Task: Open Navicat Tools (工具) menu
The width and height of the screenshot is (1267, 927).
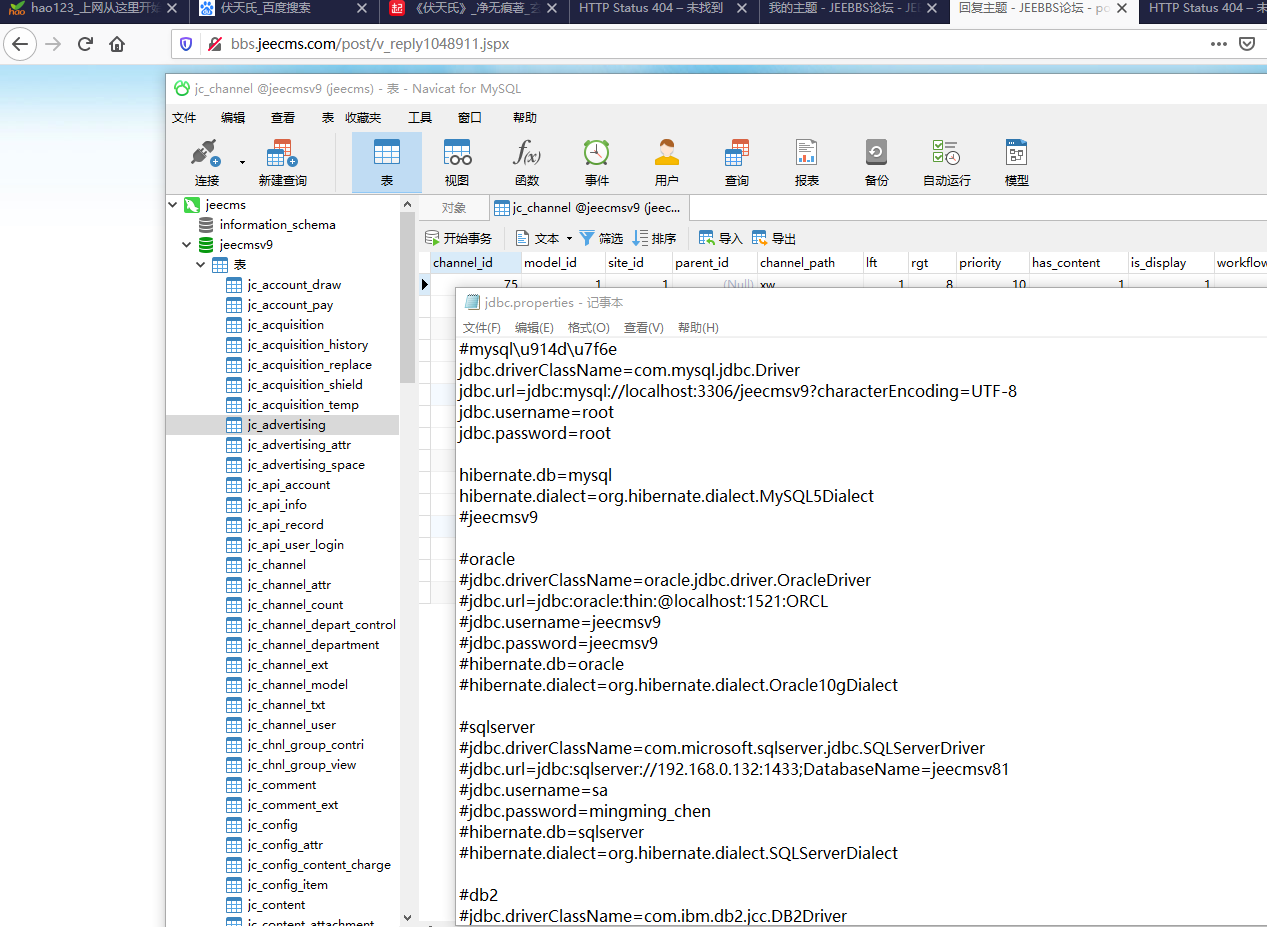Action: pyautogui.click(x=420, y=117)
